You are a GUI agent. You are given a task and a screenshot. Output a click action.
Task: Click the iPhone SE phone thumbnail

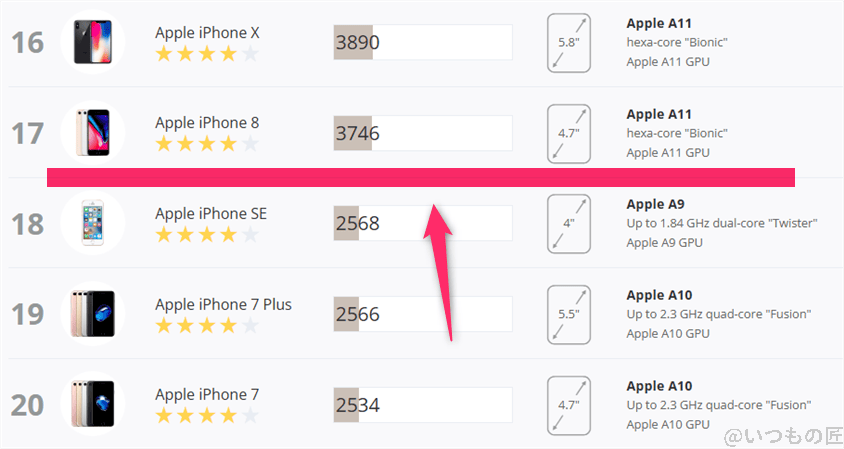pyautogui.click(x=92, y=222)
